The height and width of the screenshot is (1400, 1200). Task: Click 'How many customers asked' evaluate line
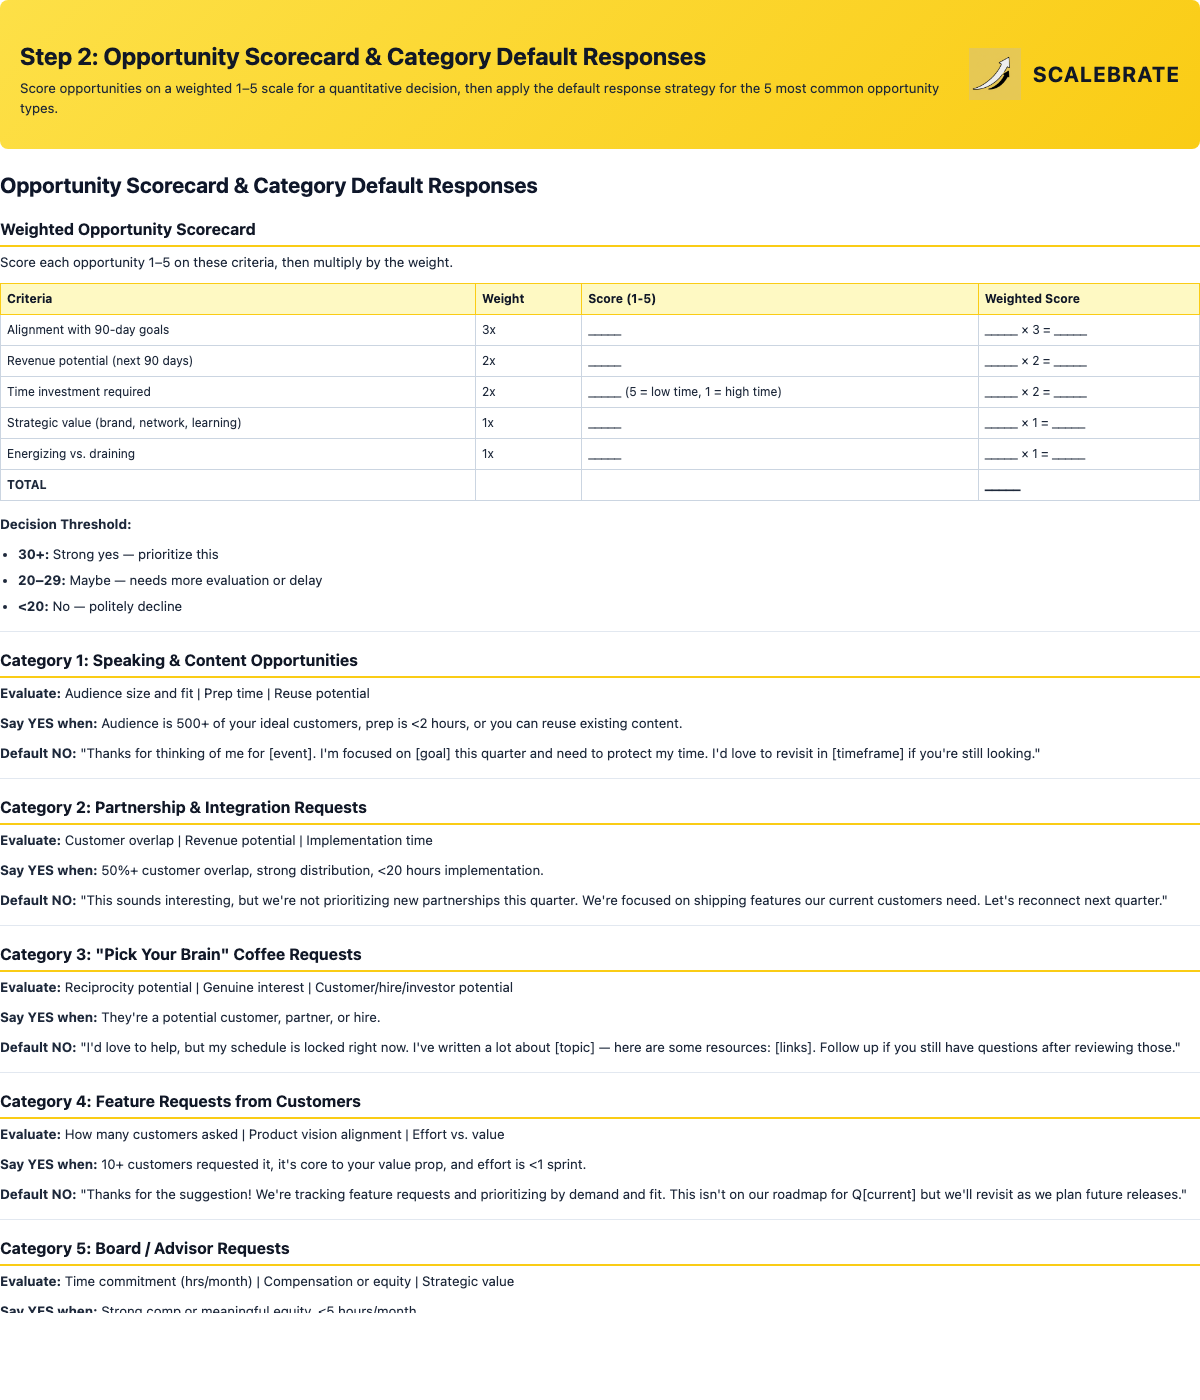[x=252, y=1134]
